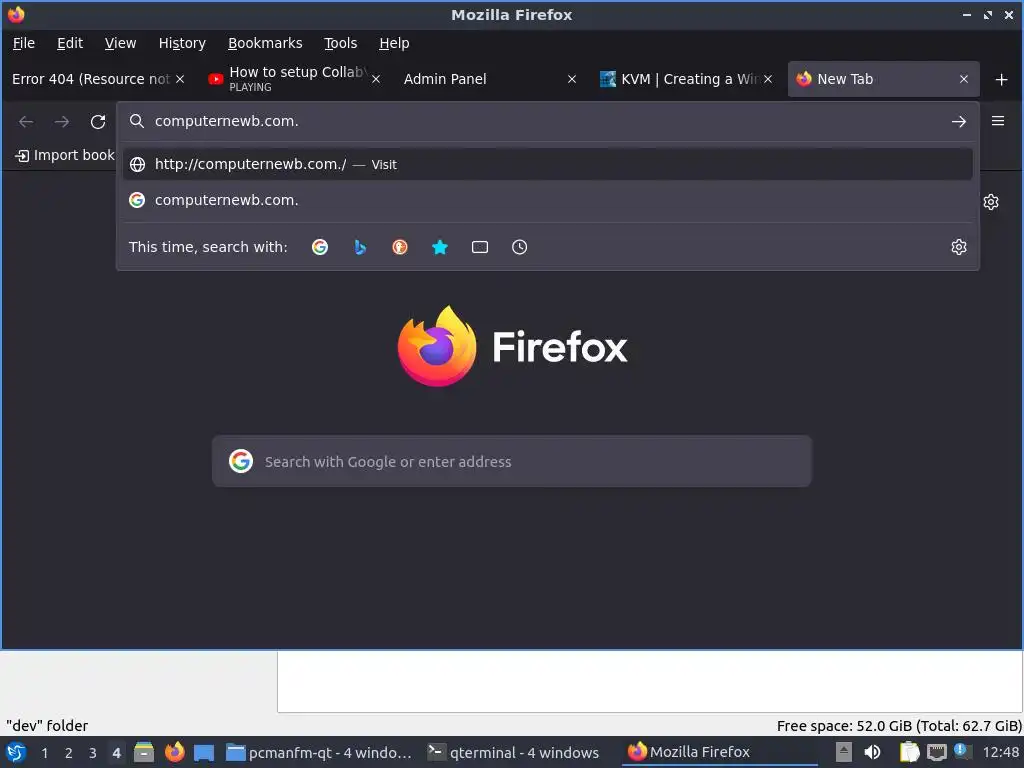Open pcmanfm-qt taskbar group
This screenshot has height=768, width=1024.
[x=320, y=752]
